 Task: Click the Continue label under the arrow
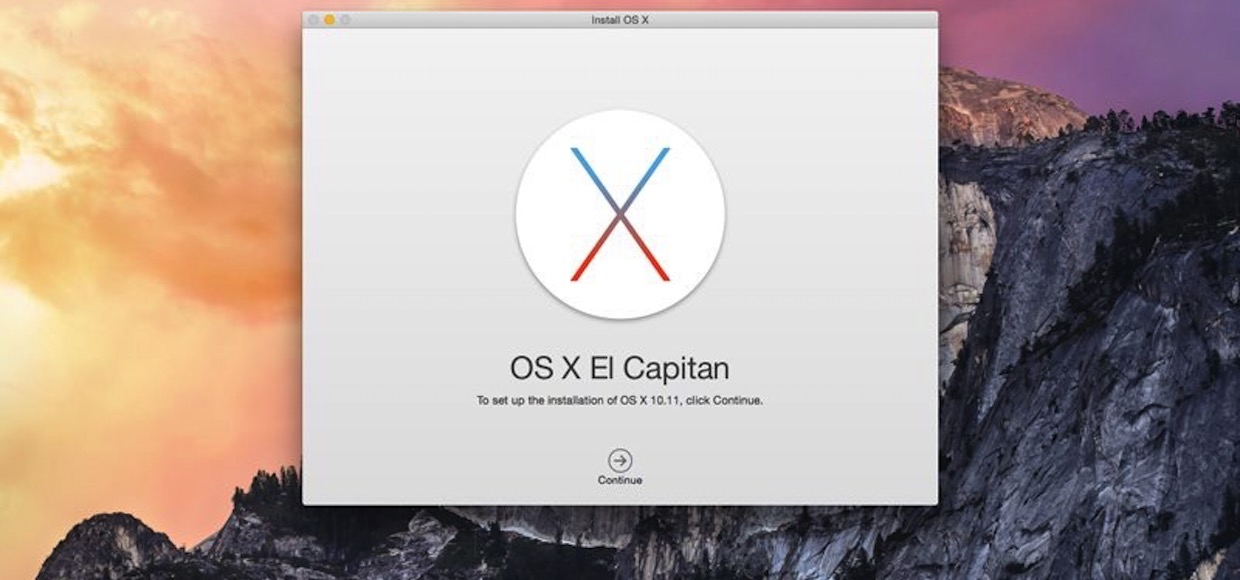pyautogui.click(x=620, y=480)
